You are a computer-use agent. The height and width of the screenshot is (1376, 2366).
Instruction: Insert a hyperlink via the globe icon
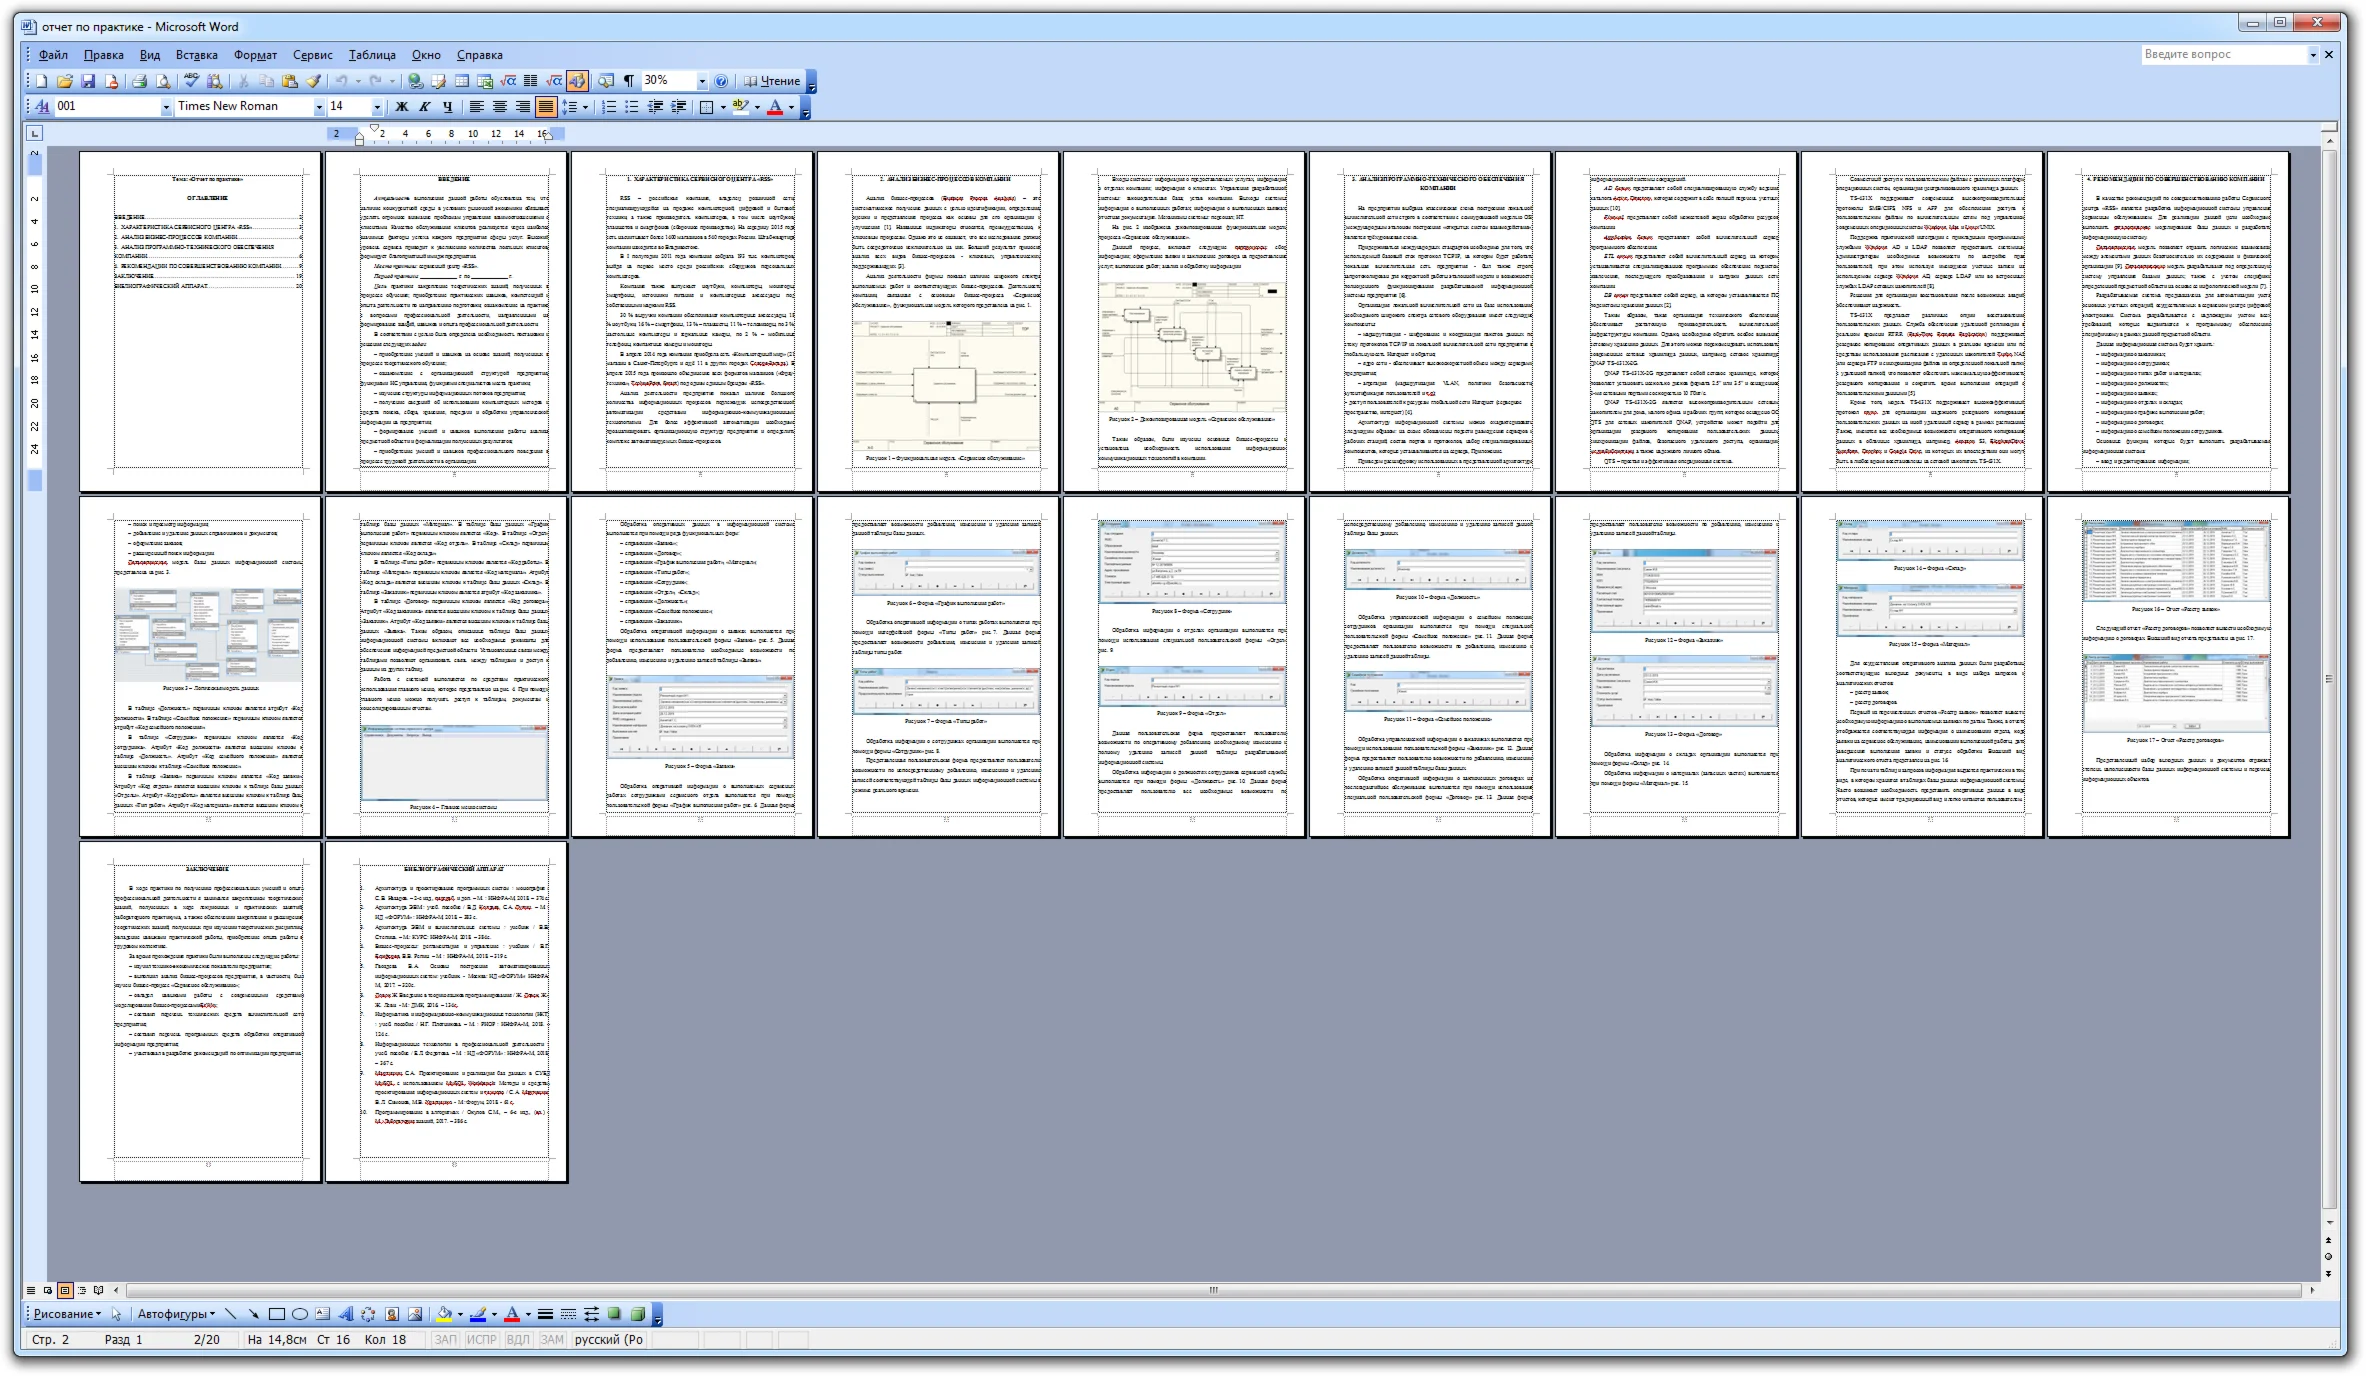pyautogui.click(x=415, y=81)
